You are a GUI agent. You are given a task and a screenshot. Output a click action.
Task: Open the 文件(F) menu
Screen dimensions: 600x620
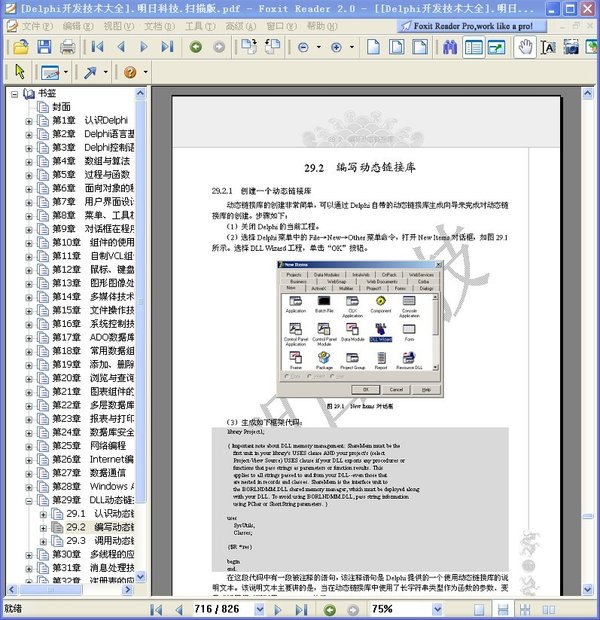coord(36,26)
